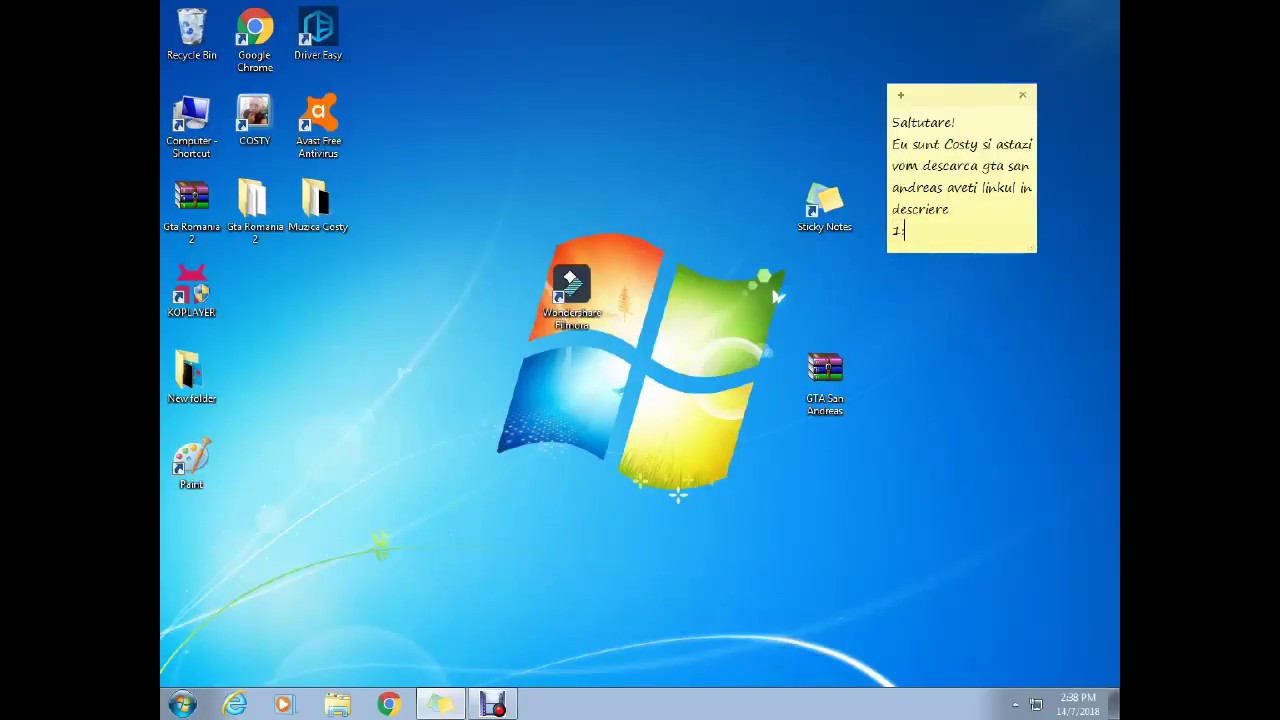The width and height of the screenshot is (1280, 720).
Task: Select the Gta Romania 2 WinRAR archive
Action: 191,212
